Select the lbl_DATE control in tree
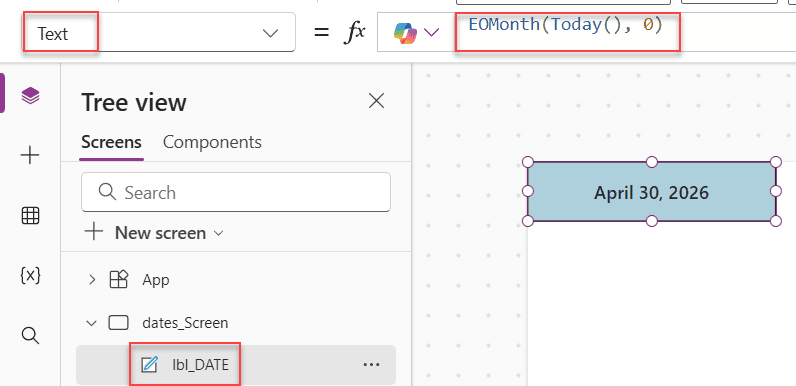 pyautogui.click(x=200, y=365)
